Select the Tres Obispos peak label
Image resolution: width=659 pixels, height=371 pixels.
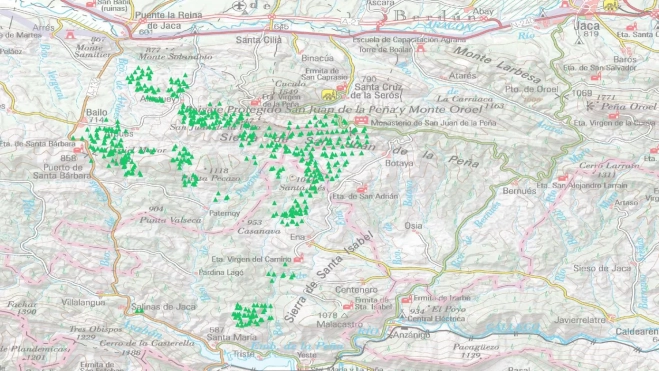[95, 329]
